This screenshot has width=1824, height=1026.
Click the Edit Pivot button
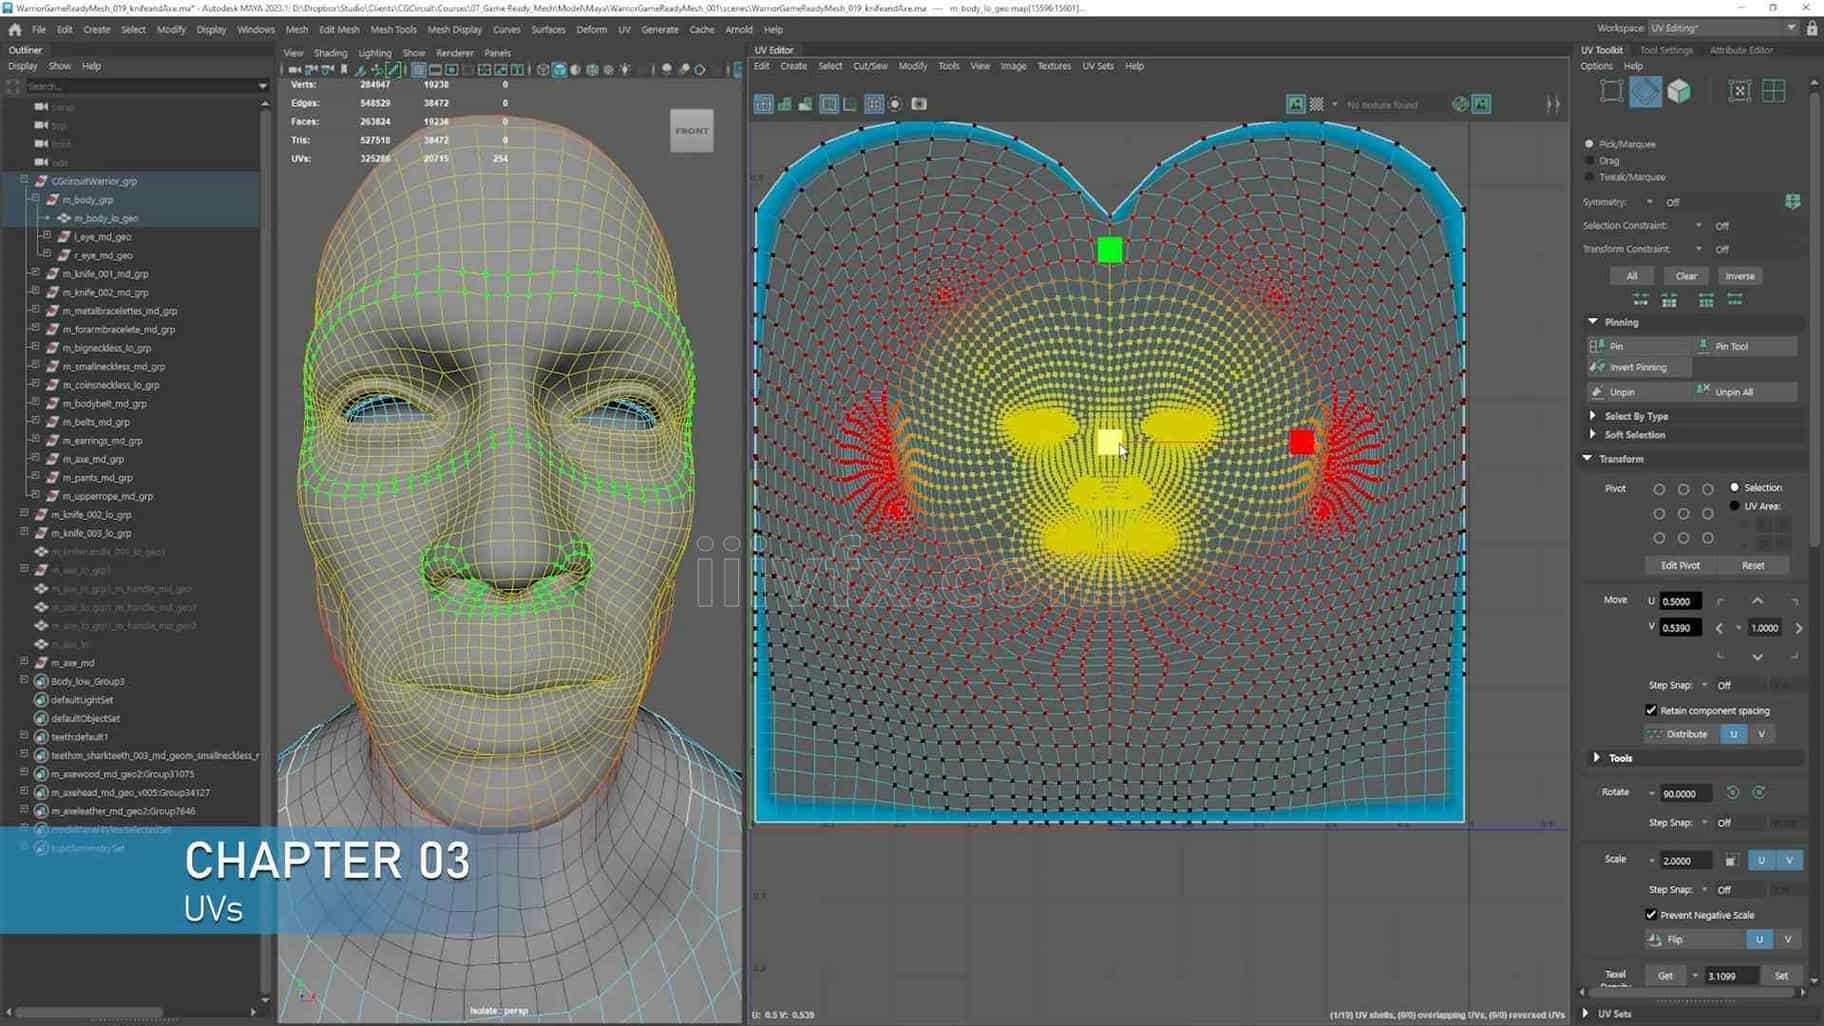[x=1680, y=566]
